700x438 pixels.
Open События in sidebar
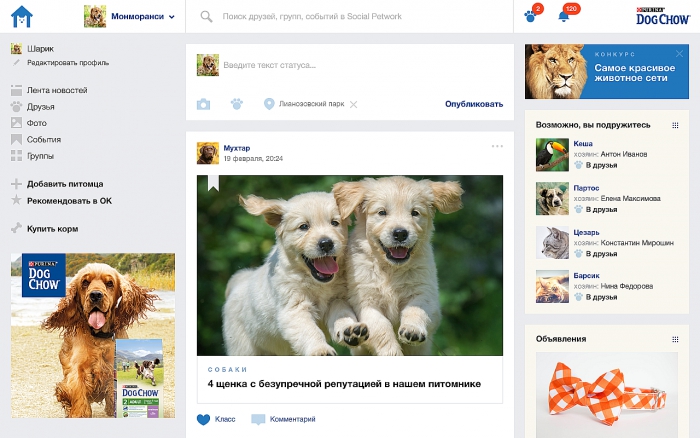[x=44, y=140]
